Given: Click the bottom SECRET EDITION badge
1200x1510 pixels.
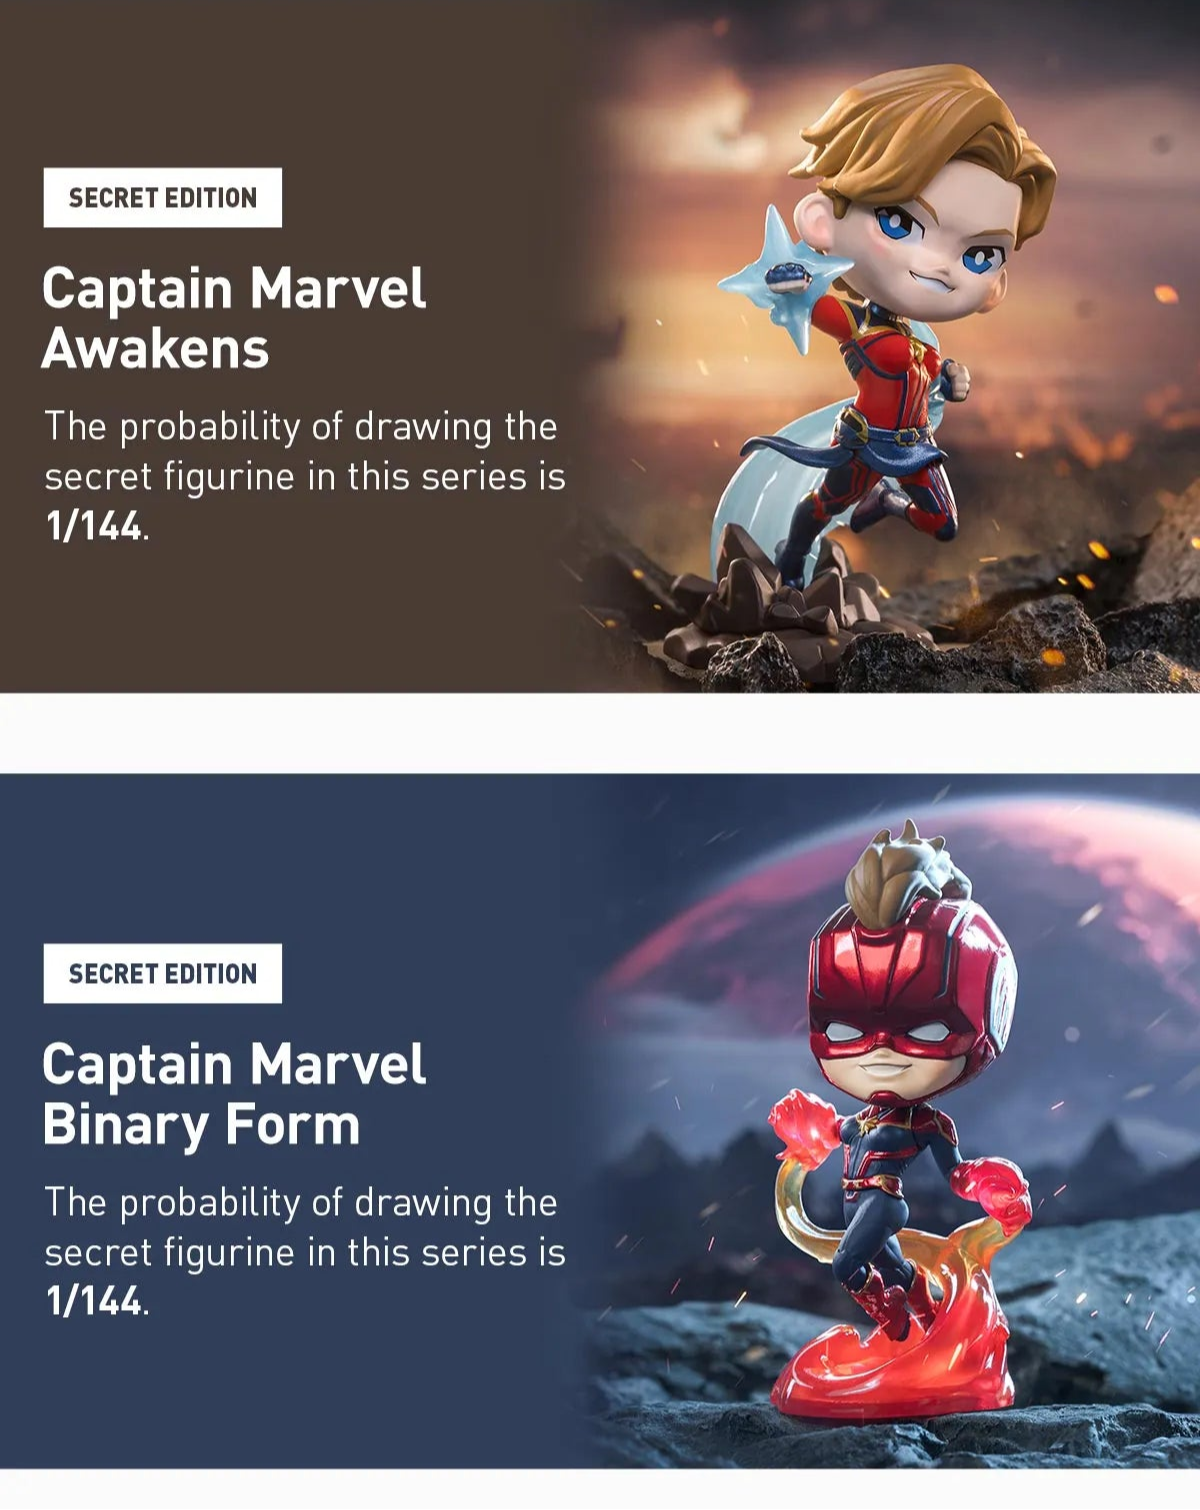Looking at the screenshot, I should (x=162, y=973).
